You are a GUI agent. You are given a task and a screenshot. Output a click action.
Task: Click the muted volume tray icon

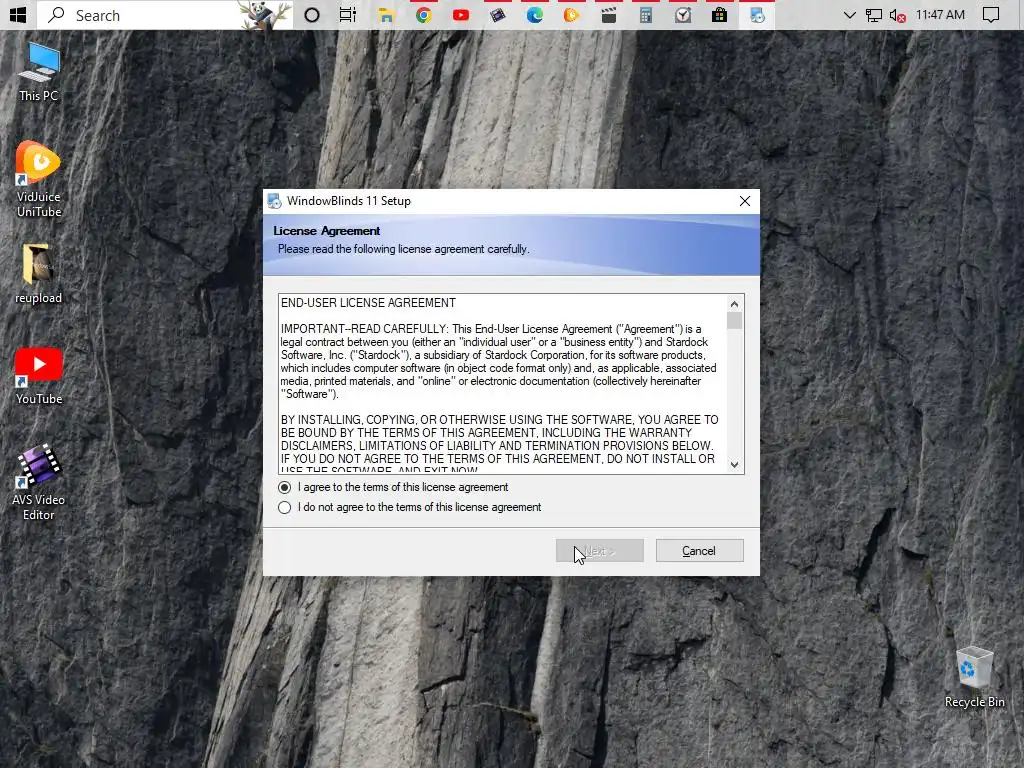pyautogui.click(x=898, y=15)
